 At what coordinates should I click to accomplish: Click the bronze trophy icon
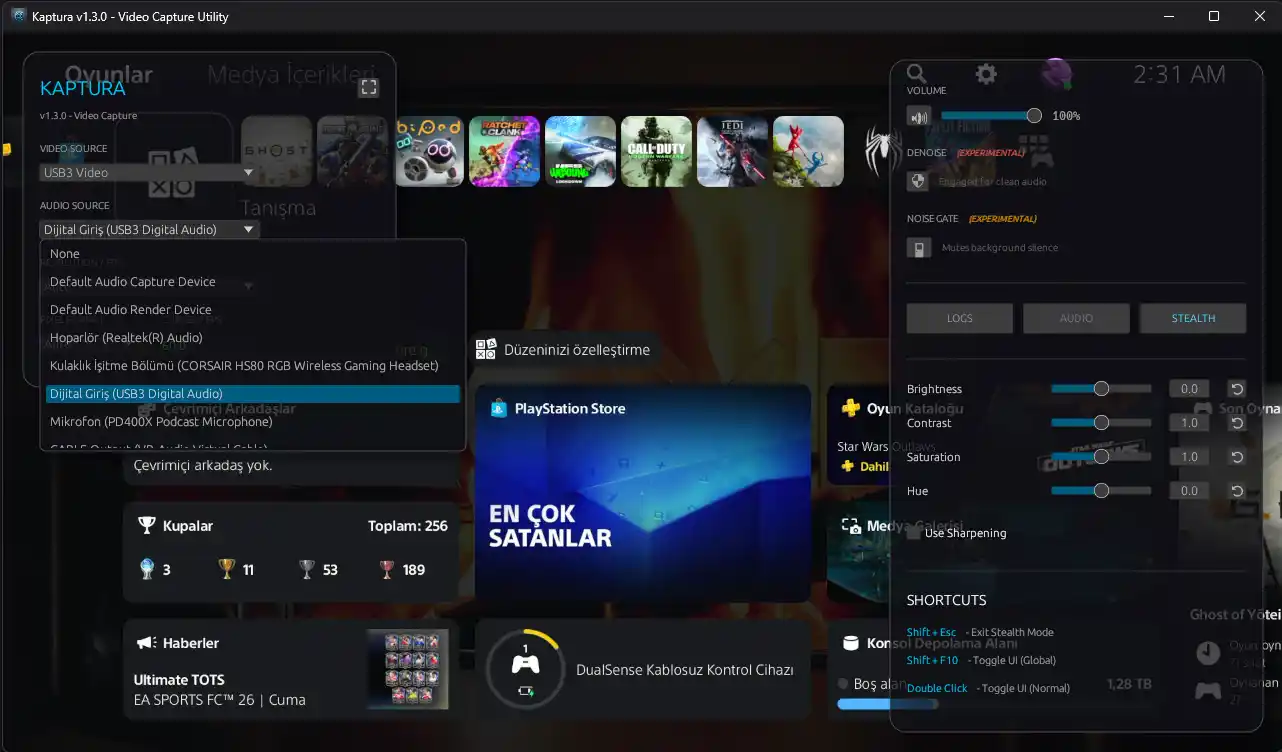point(387,569)
